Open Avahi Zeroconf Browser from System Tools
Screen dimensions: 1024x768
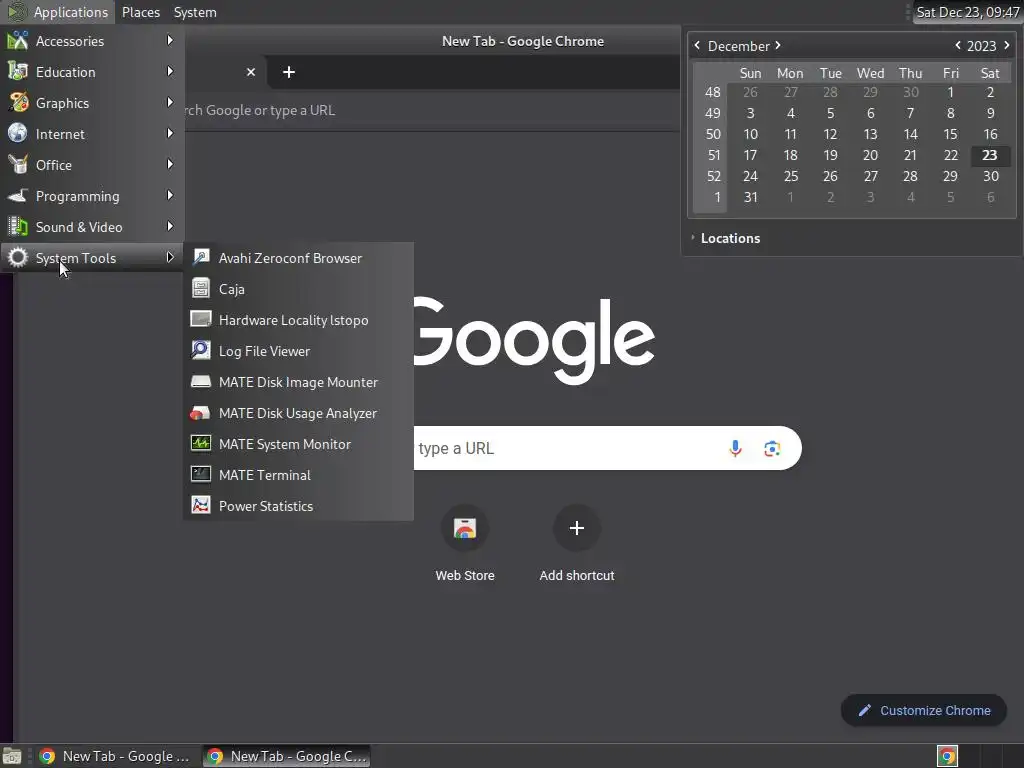click(x=298, y=258)
